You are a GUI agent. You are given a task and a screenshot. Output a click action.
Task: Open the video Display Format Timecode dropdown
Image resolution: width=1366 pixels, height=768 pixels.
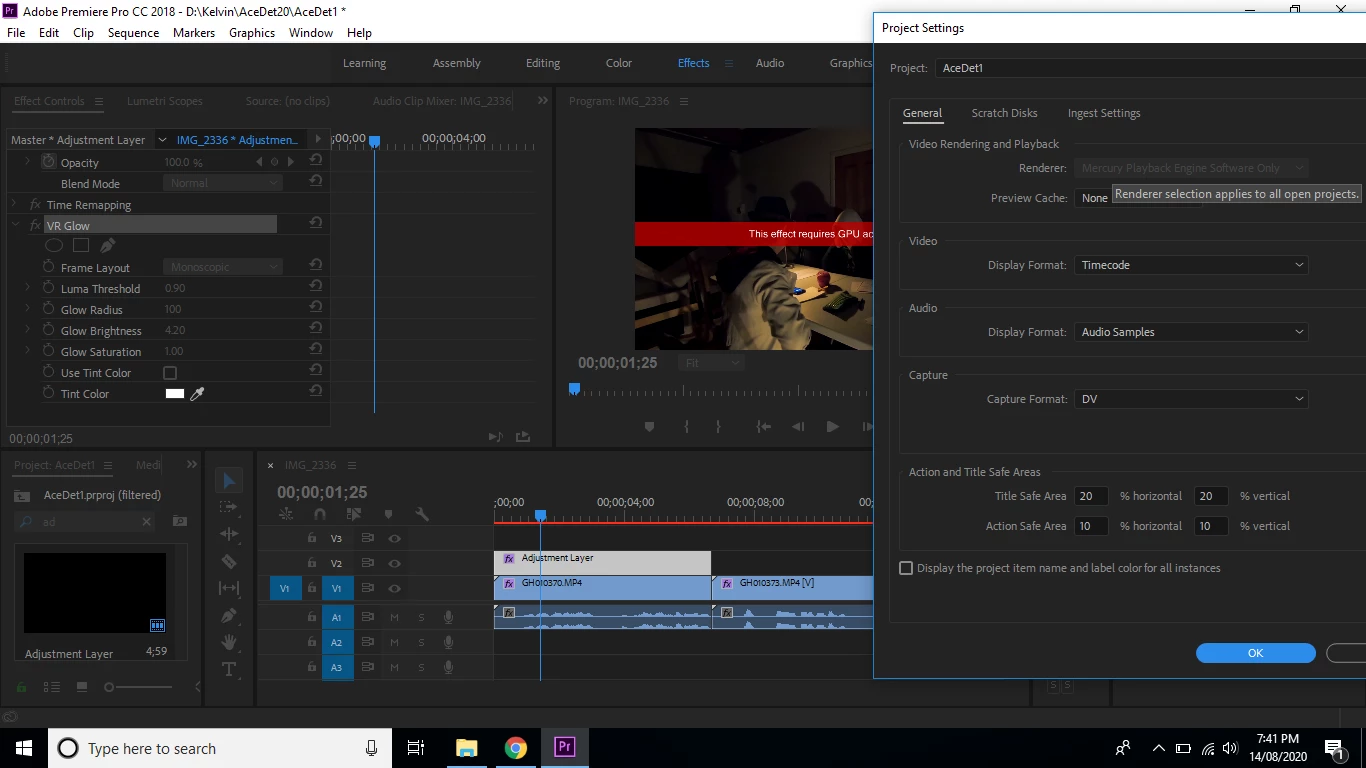point(1192,265)
